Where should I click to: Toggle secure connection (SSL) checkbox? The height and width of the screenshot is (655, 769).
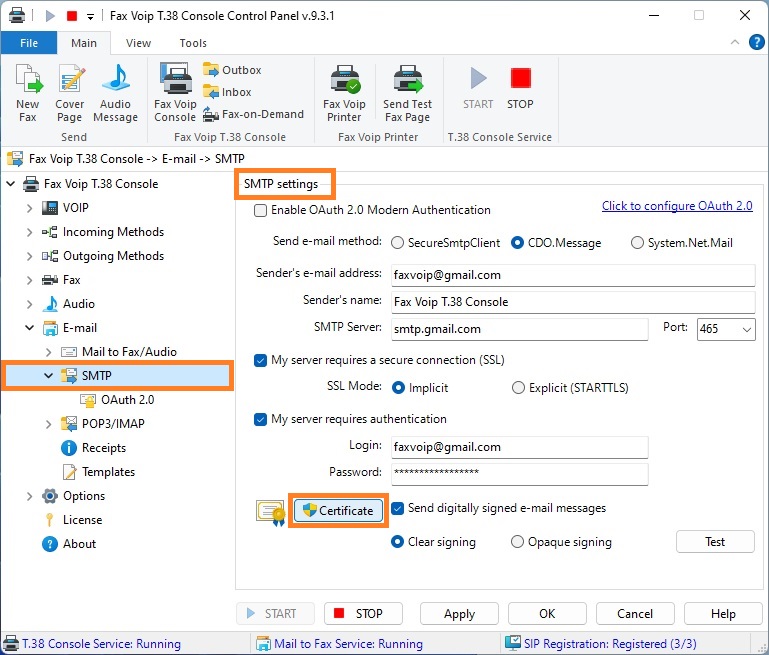[260, 361]
